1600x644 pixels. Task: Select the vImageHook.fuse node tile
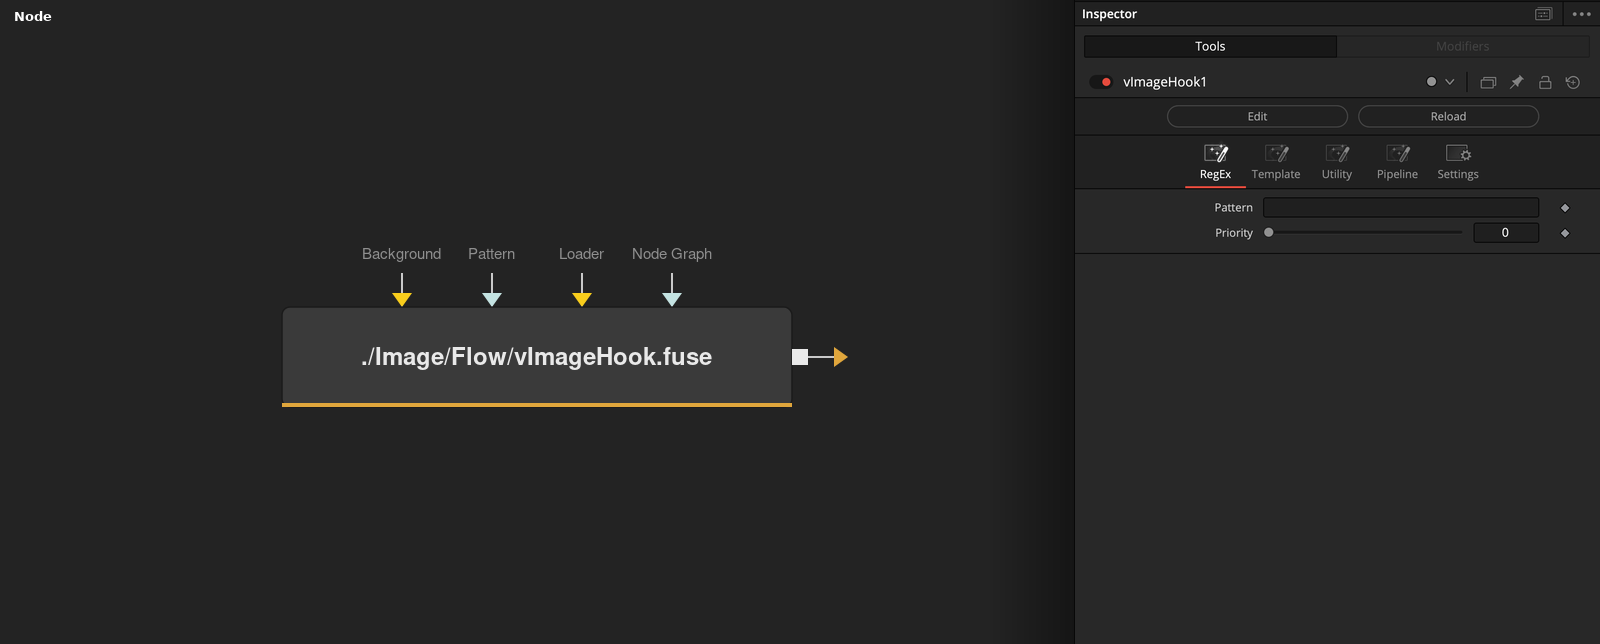pos(537,357)
